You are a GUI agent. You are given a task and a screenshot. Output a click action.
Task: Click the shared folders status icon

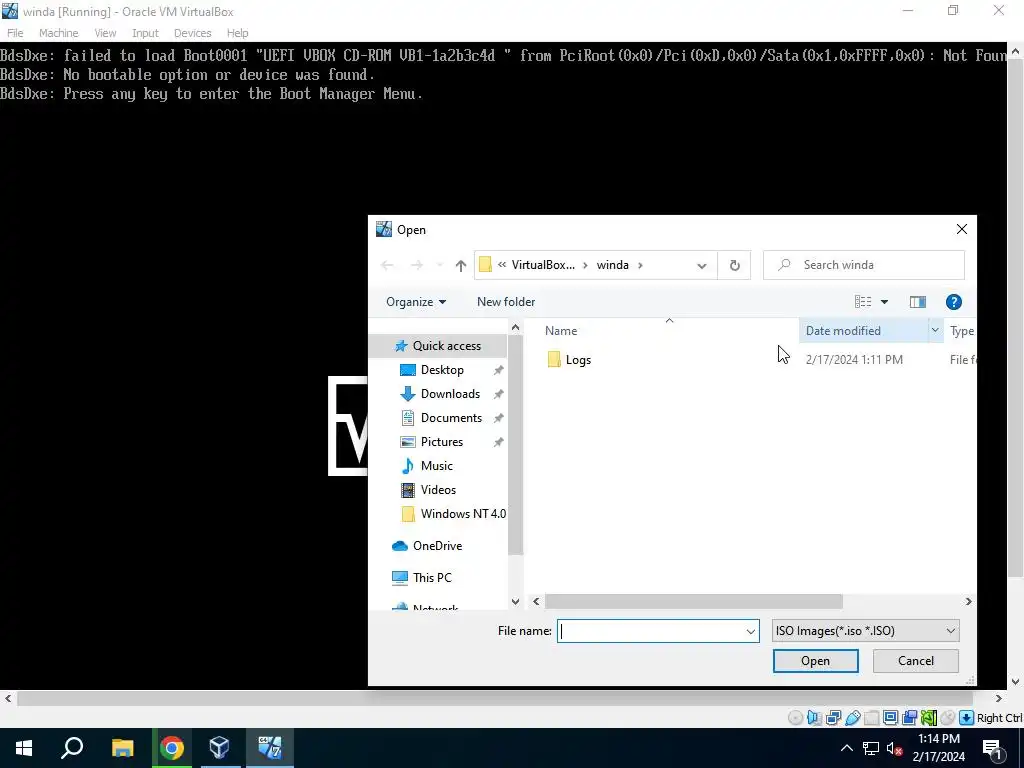[872, 718]
